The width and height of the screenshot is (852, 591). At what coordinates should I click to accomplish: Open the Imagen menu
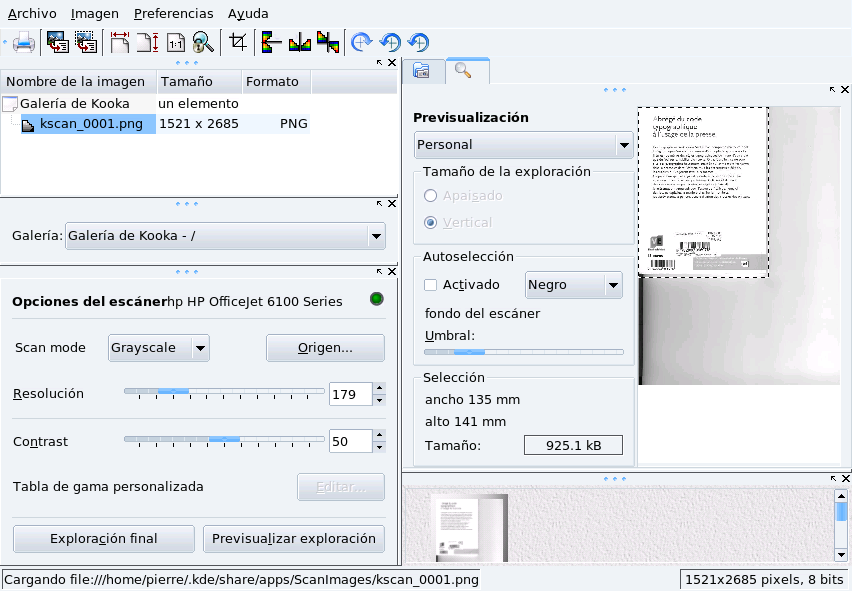(95, 14)
